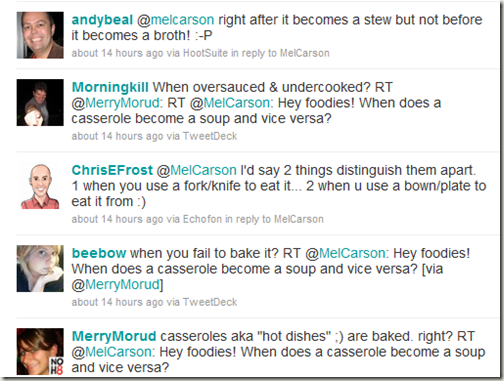504x381 pixels.
Task: Open MerryMorud's avatar with NOH8 badge
Action: [x=40, y=351]
